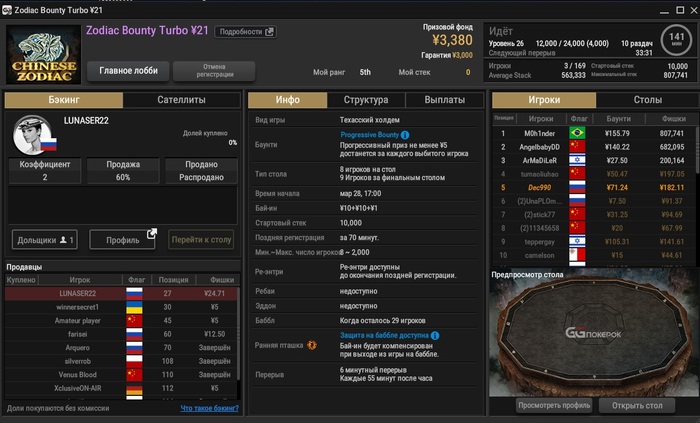Sort sellers by Куплено column header

(21, 280)
